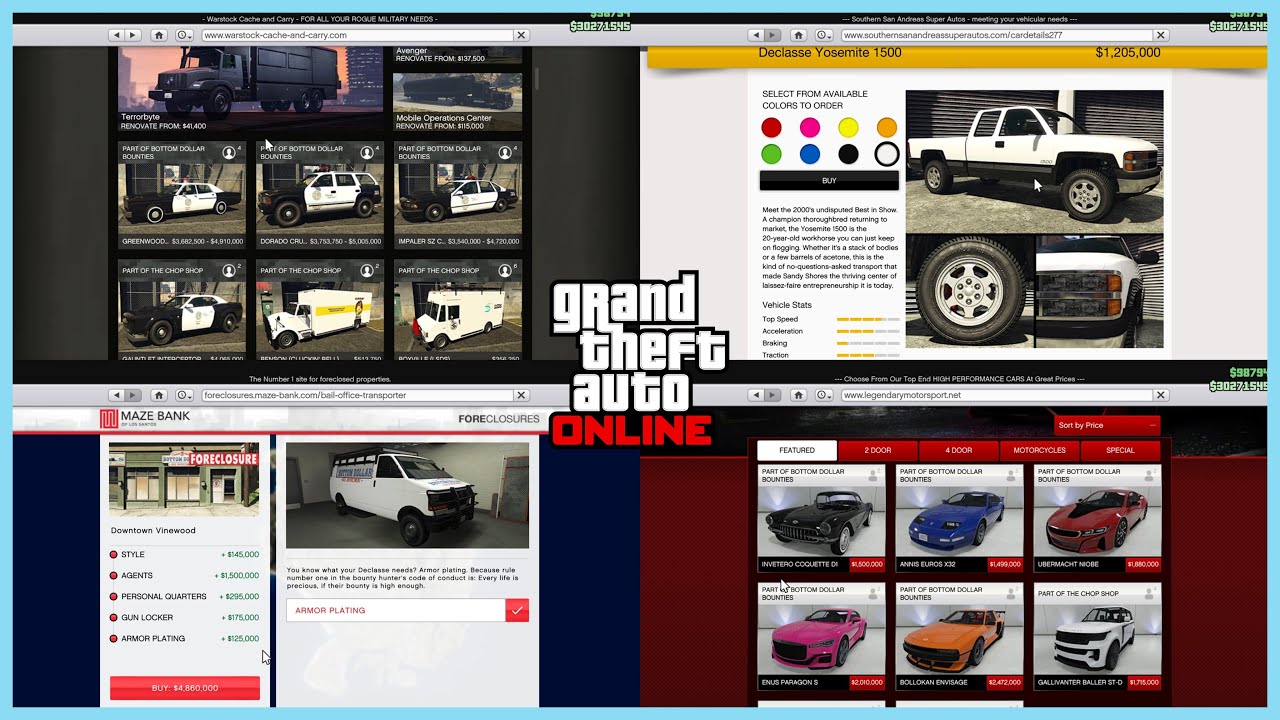Open home page from the Warstock browser
Screen dimensions: 1280x720
[159, 35]
